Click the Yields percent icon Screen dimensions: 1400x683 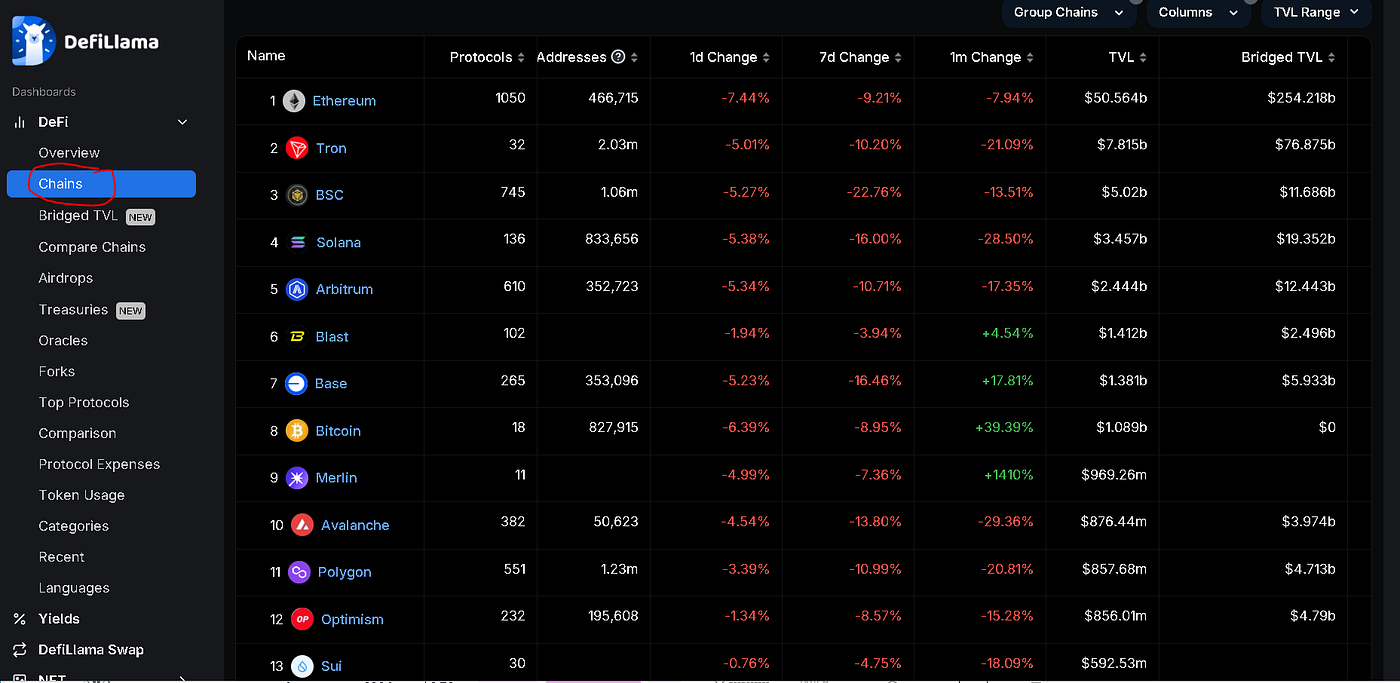(x=19, y=619)
